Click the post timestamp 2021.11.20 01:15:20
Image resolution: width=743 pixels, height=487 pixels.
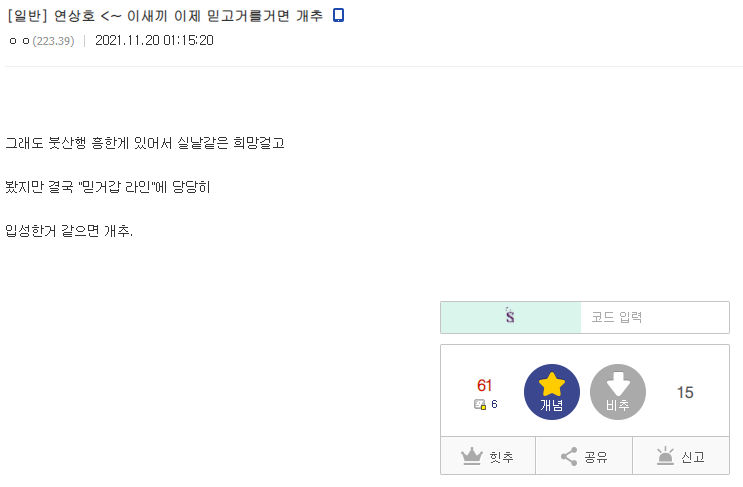(154, 41)
